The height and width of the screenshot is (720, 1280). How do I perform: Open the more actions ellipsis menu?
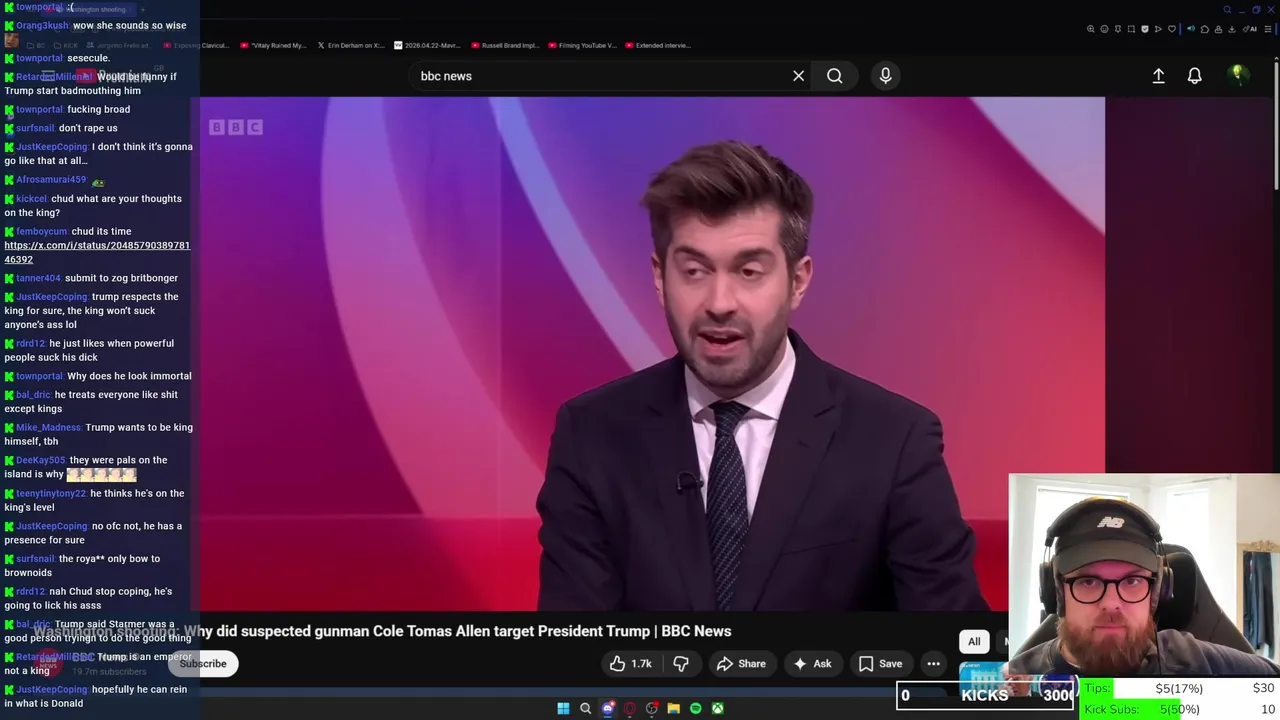click(933, 663)
